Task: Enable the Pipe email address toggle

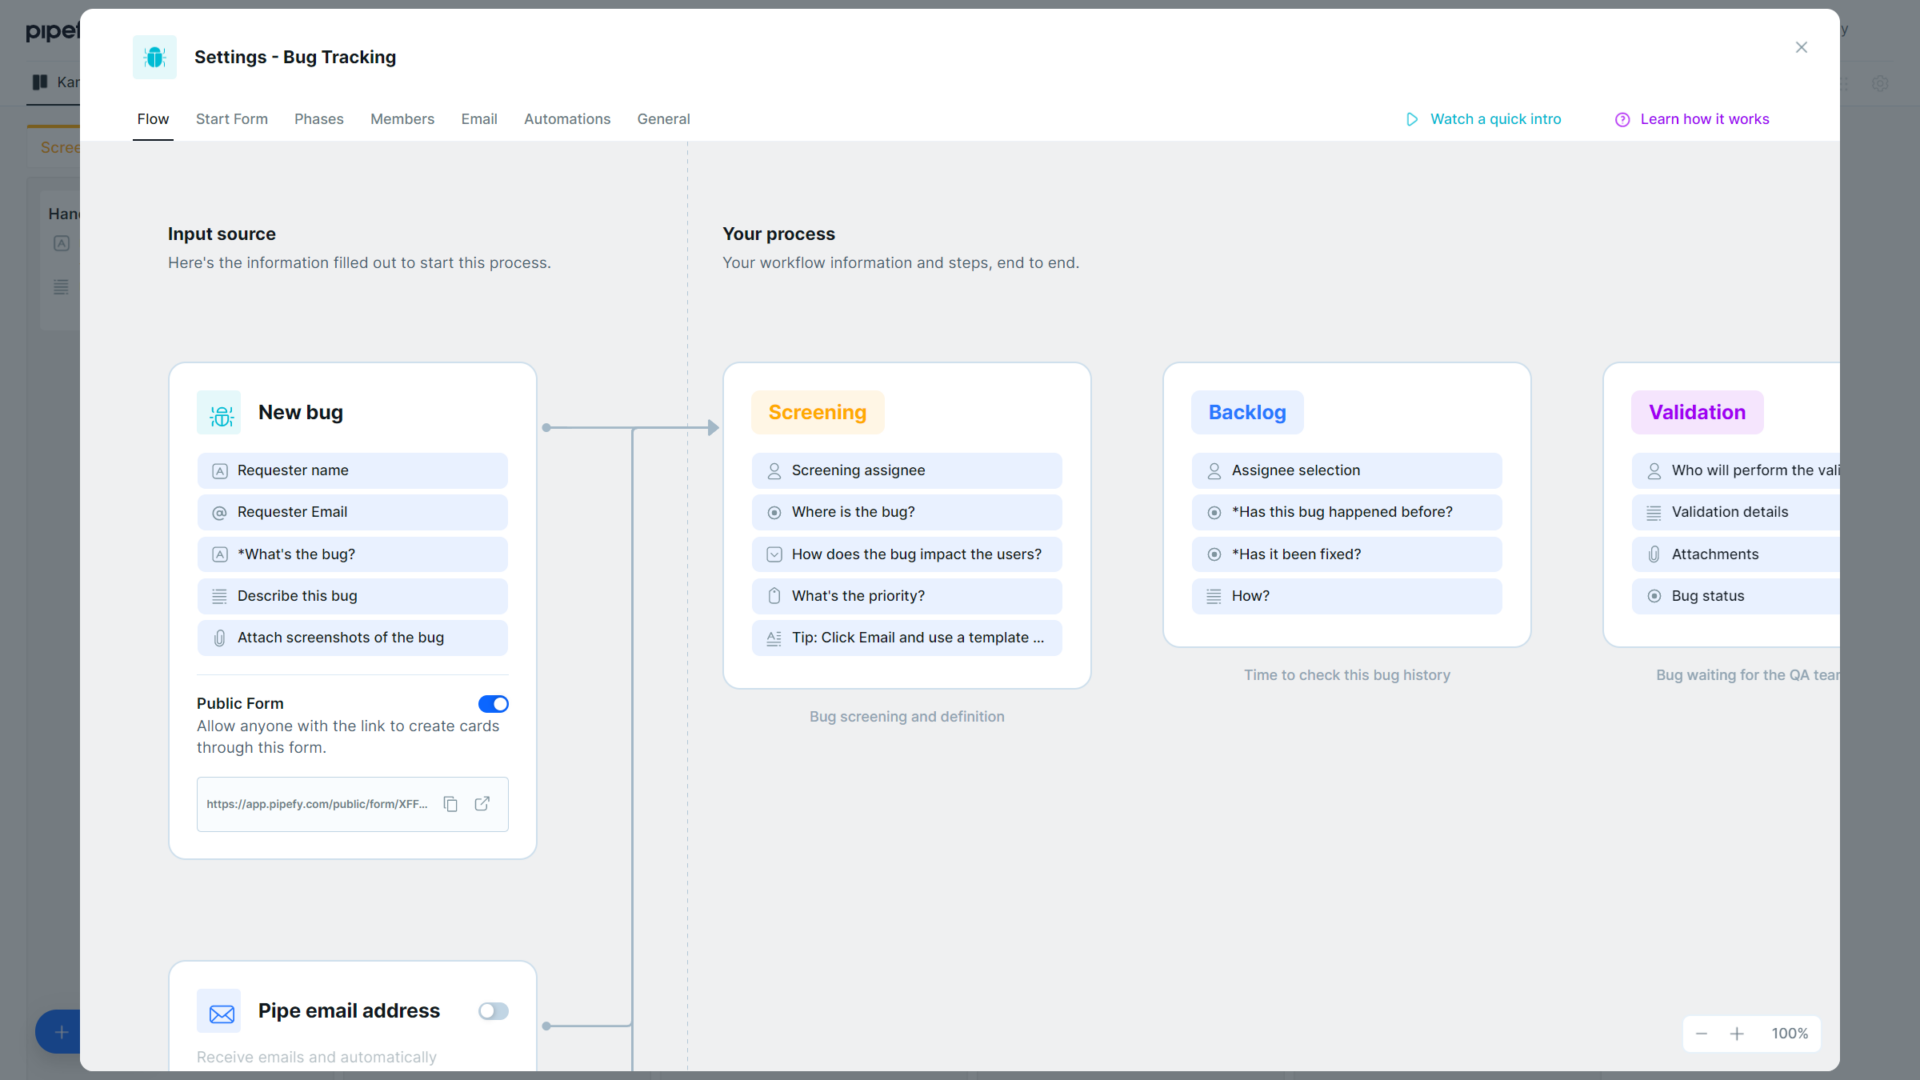Action: (493, 1011)
